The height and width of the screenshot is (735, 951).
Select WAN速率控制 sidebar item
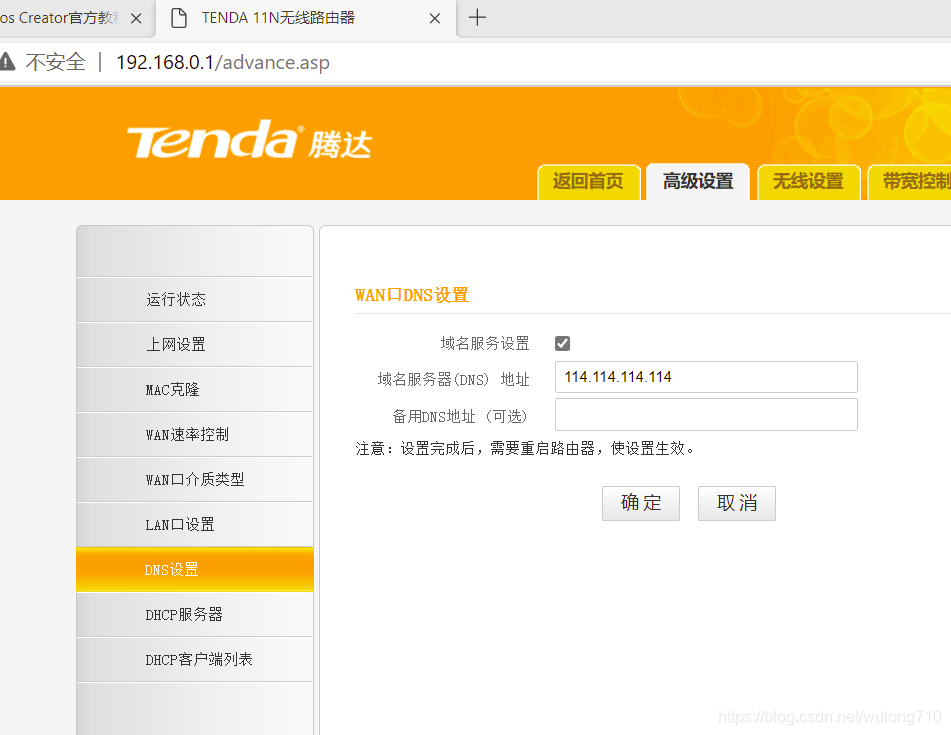tap(195, 434)
